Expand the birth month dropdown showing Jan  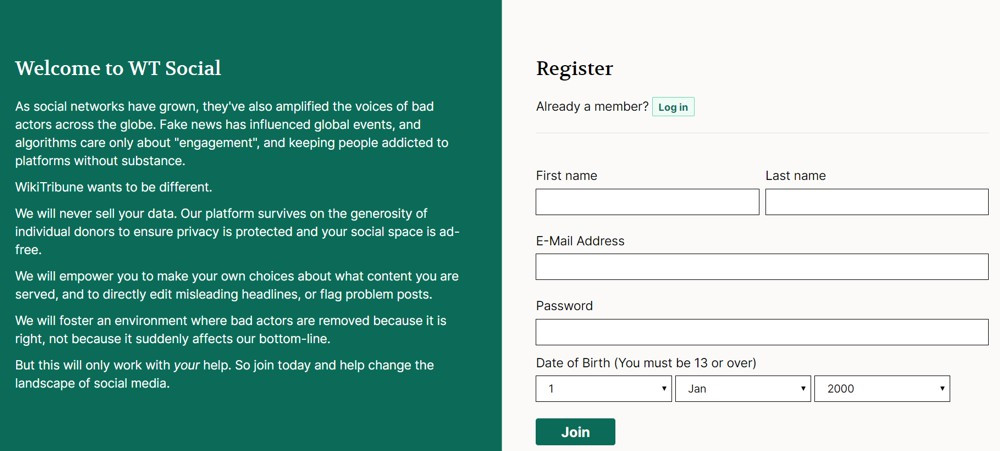742,389
